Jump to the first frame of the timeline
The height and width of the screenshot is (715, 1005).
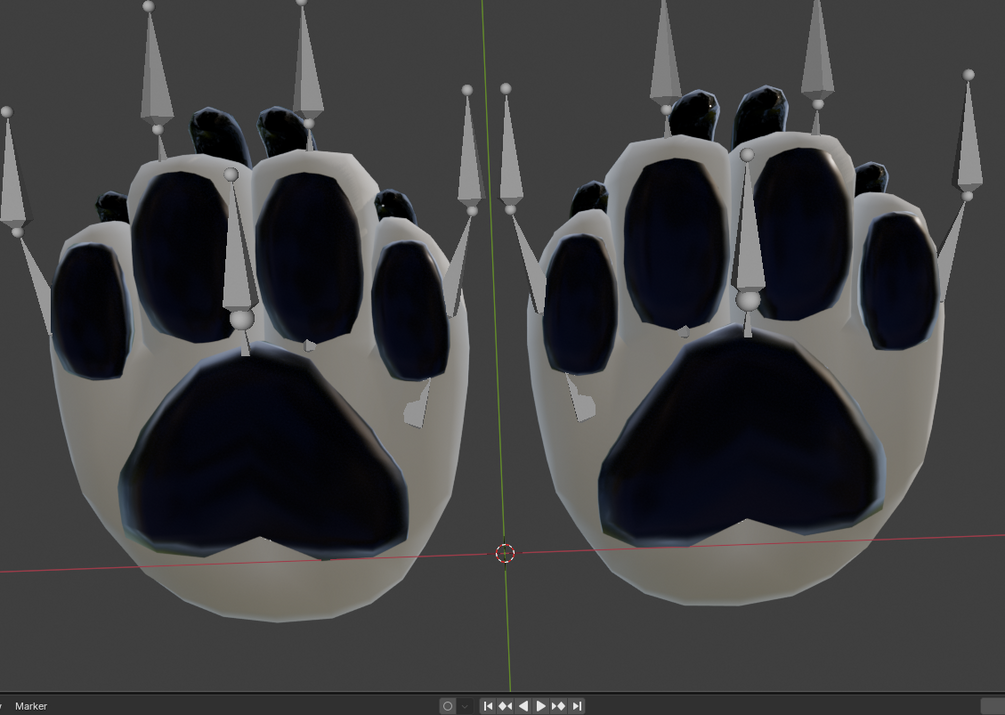tap(488, 706)
